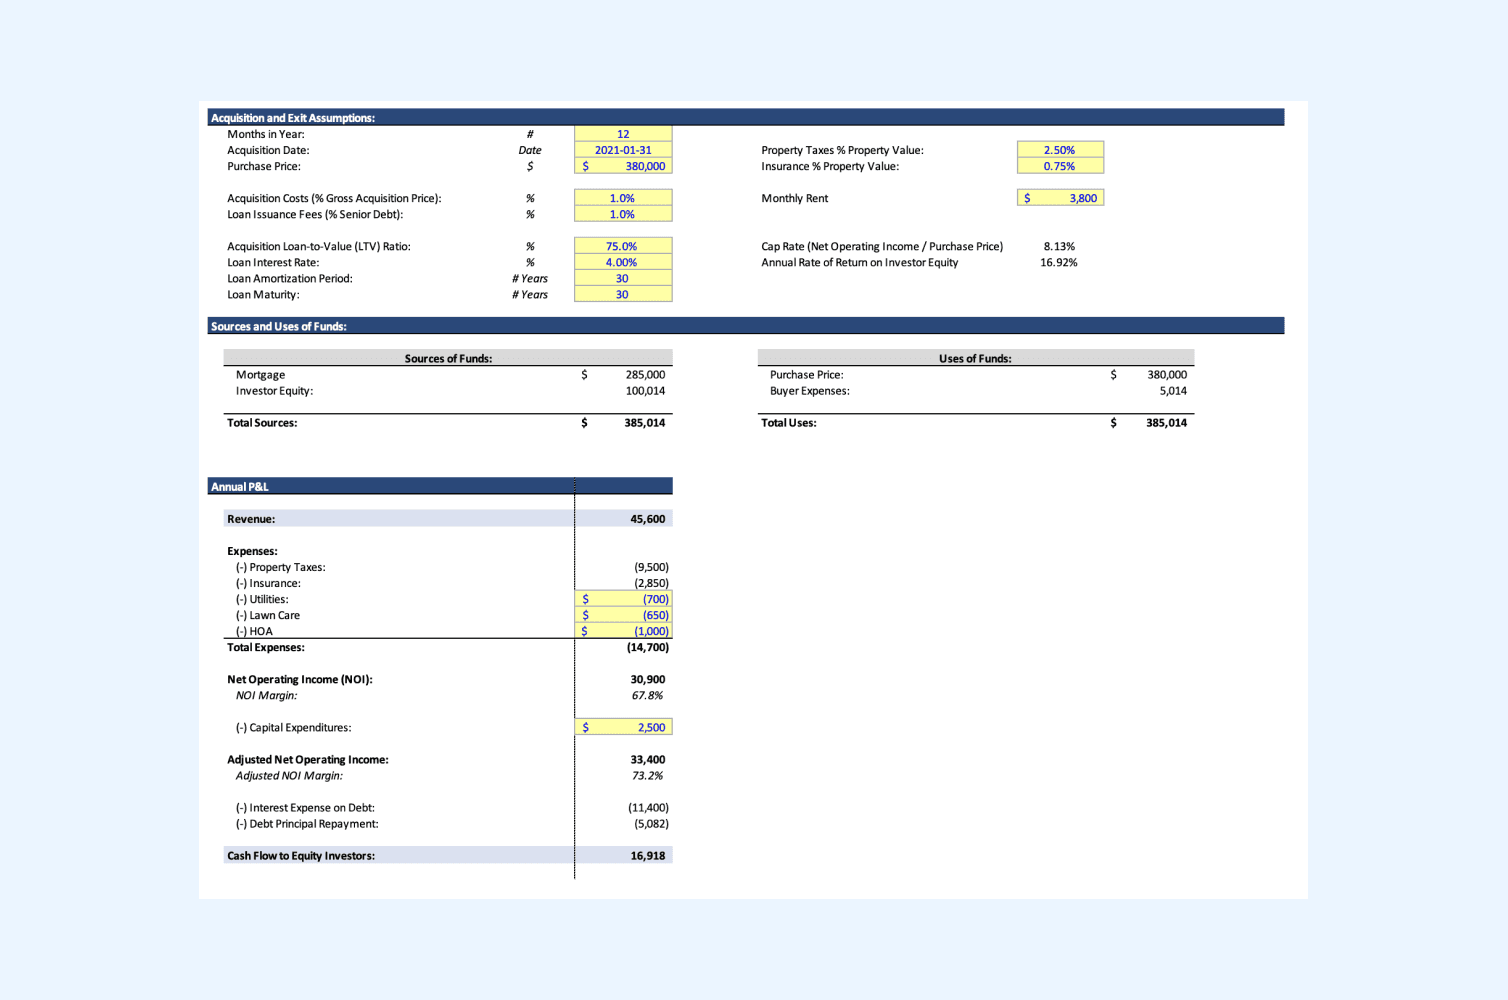Image resolution: width=1508 pixels, height=1000 pixels.
Task: Click the LTV Ratio 75.0% input cell
Action: (623, 246)
